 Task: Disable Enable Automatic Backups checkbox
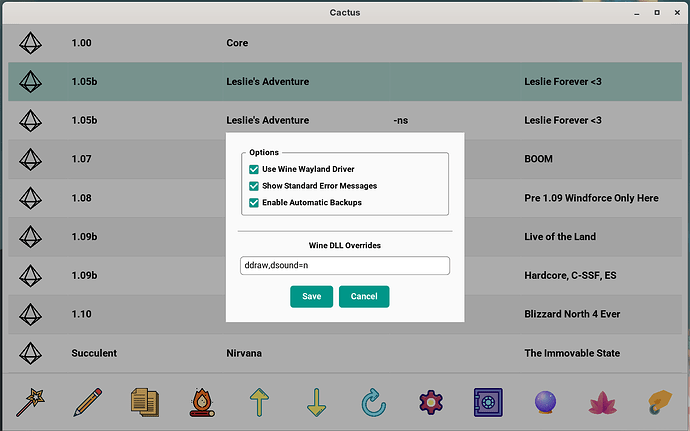click(x=254, y=203)
